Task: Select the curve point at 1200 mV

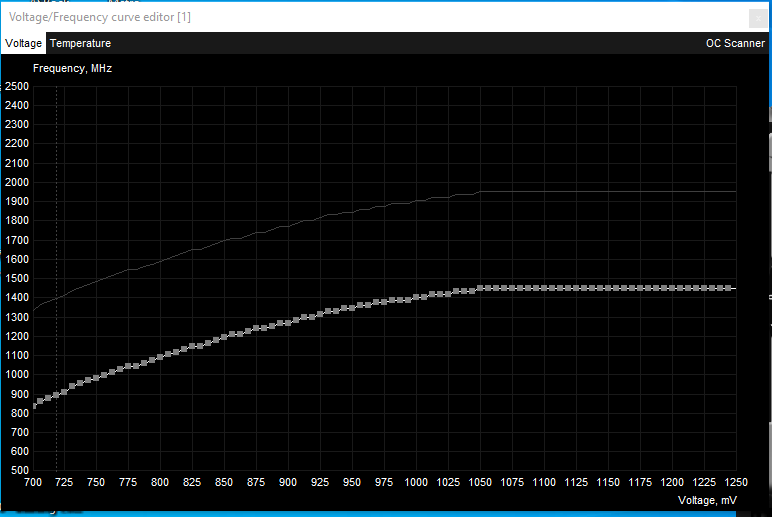Action: pyautogui.click(x=672, y=288)
